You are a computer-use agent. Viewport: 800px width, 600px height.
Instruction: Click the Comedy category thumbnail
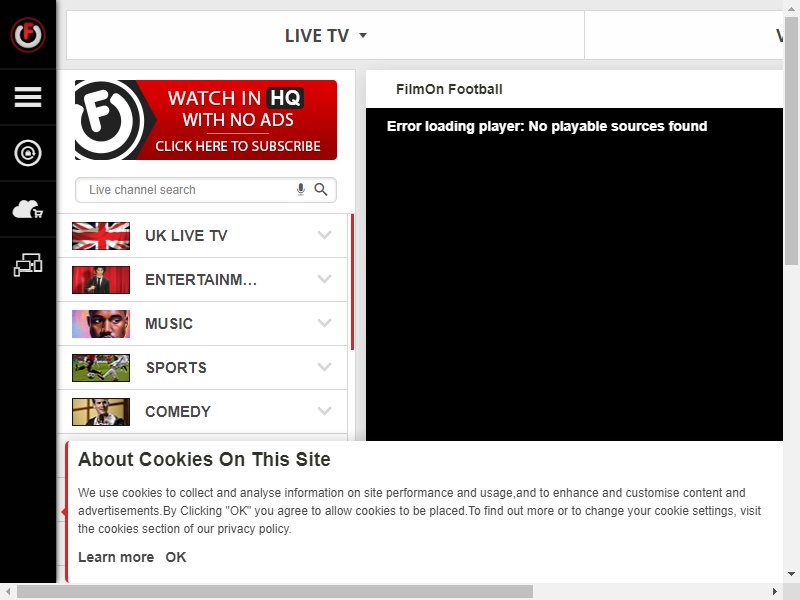tap(101, 412)
